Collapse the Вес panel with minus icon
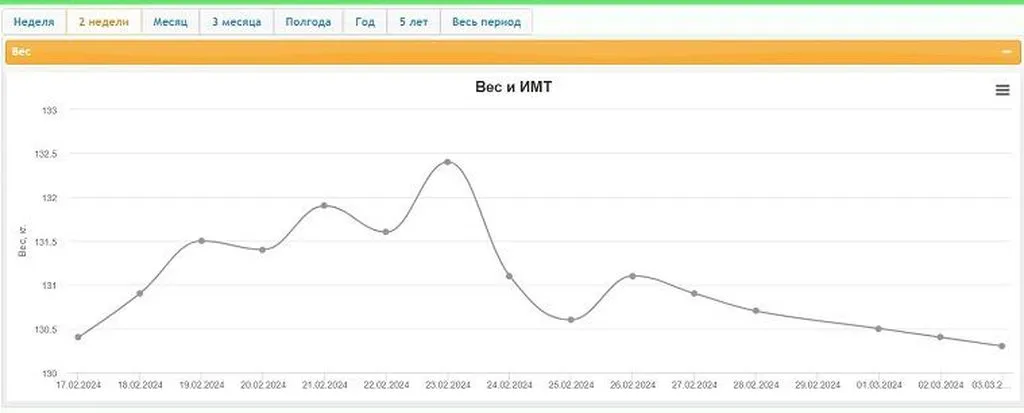The height and width of the screenshot is (413, 1024). (x=1006, y=51)
